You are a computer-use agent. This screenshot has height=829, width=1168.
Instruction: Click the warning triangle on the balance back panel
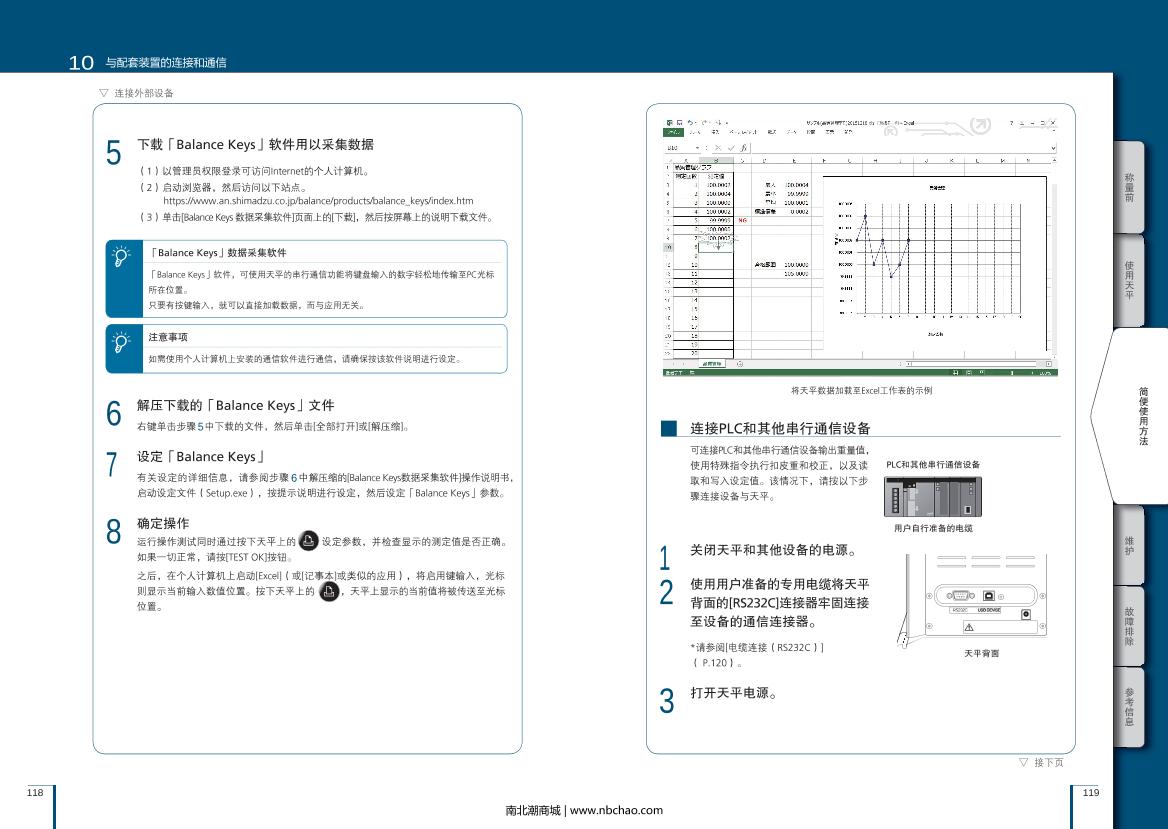pyautogui.click(x=967, y=627)
